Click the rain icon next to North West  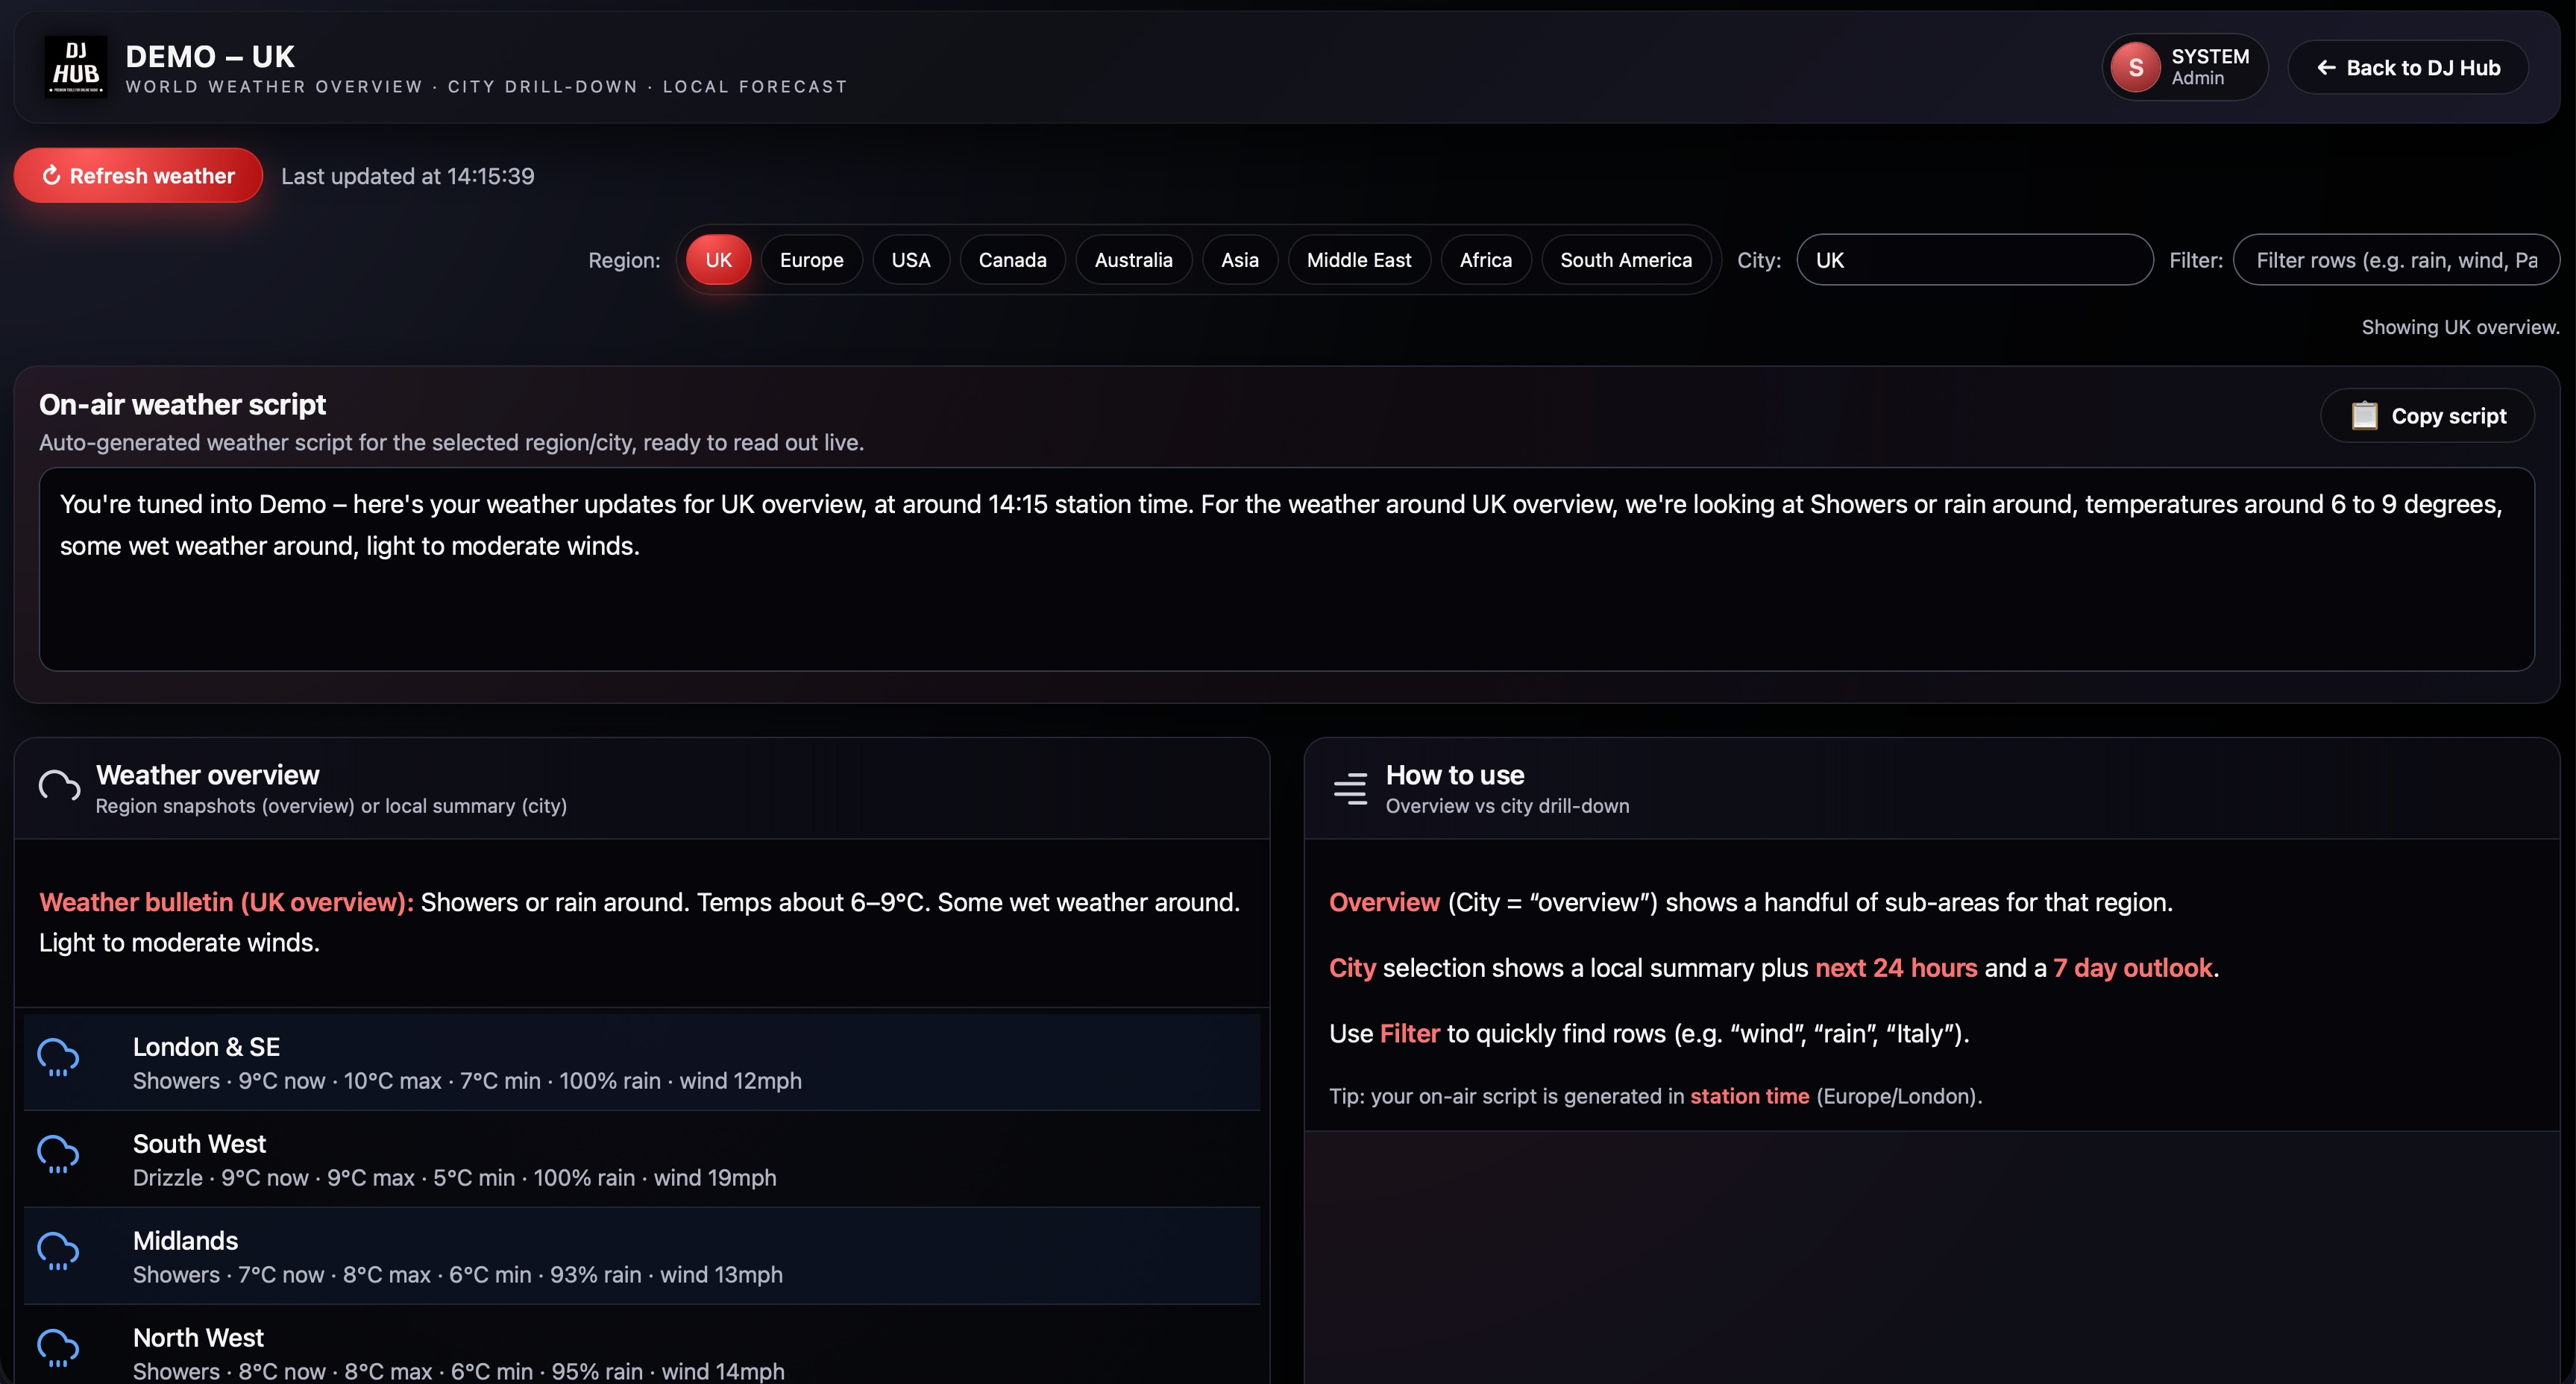point(58,1348)
